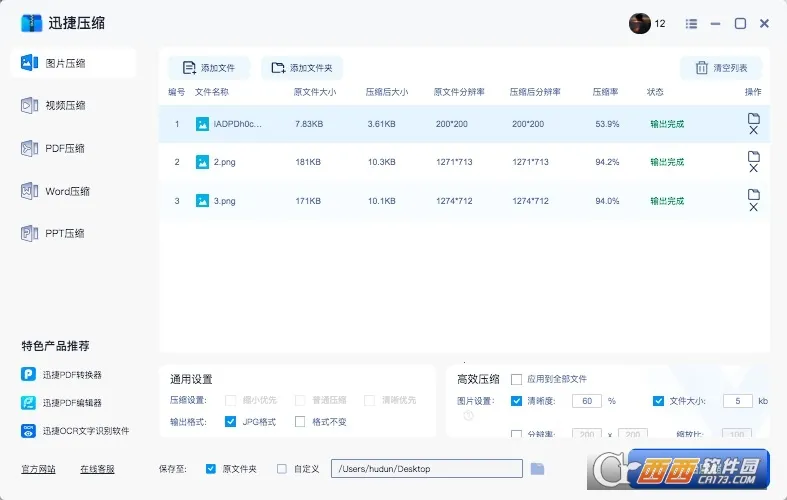
Task: Click the 迅捷OCR文字识别软件 icon
Action: [x=28, y=431]
